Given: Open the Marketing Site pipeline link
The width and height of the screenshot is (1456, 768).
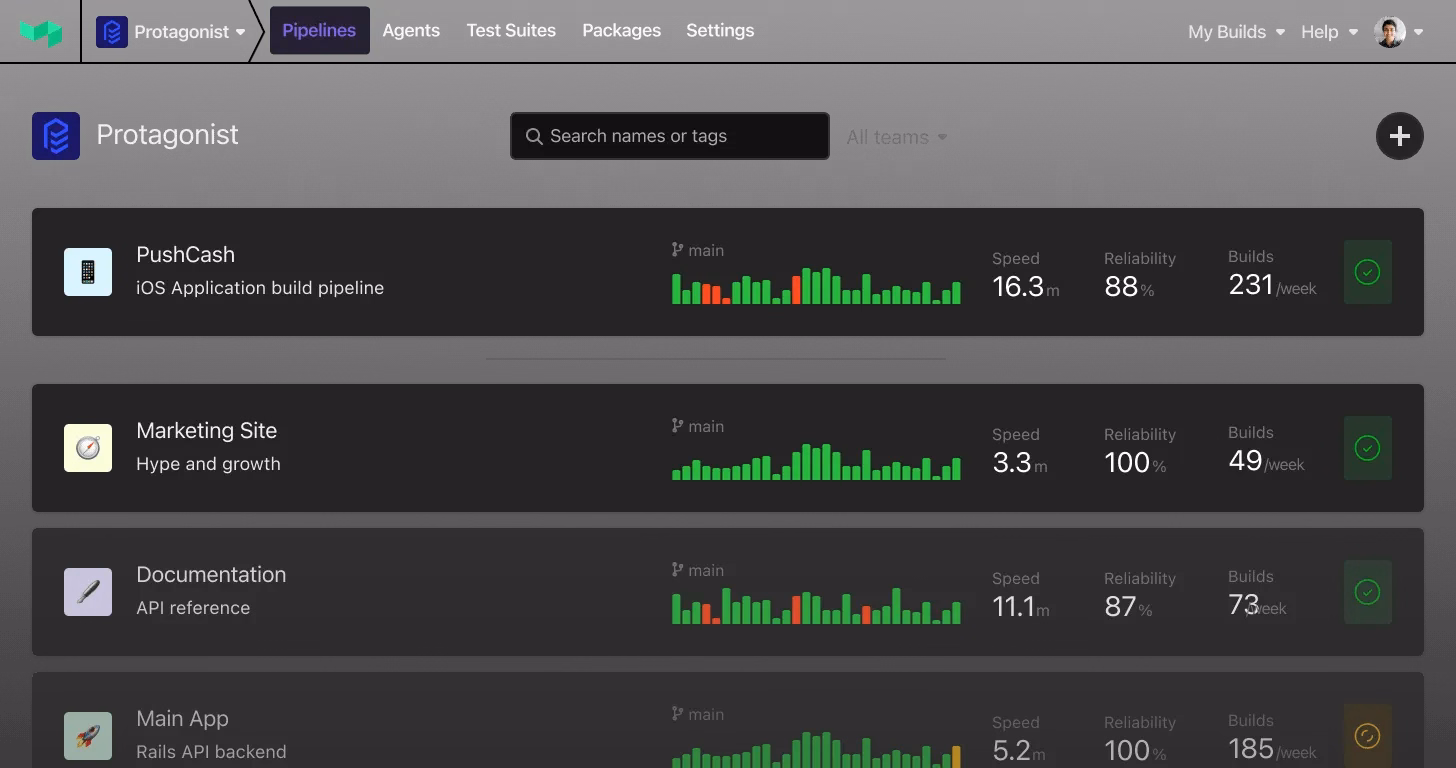Looking at the screenshot, I should pos(207,431).
